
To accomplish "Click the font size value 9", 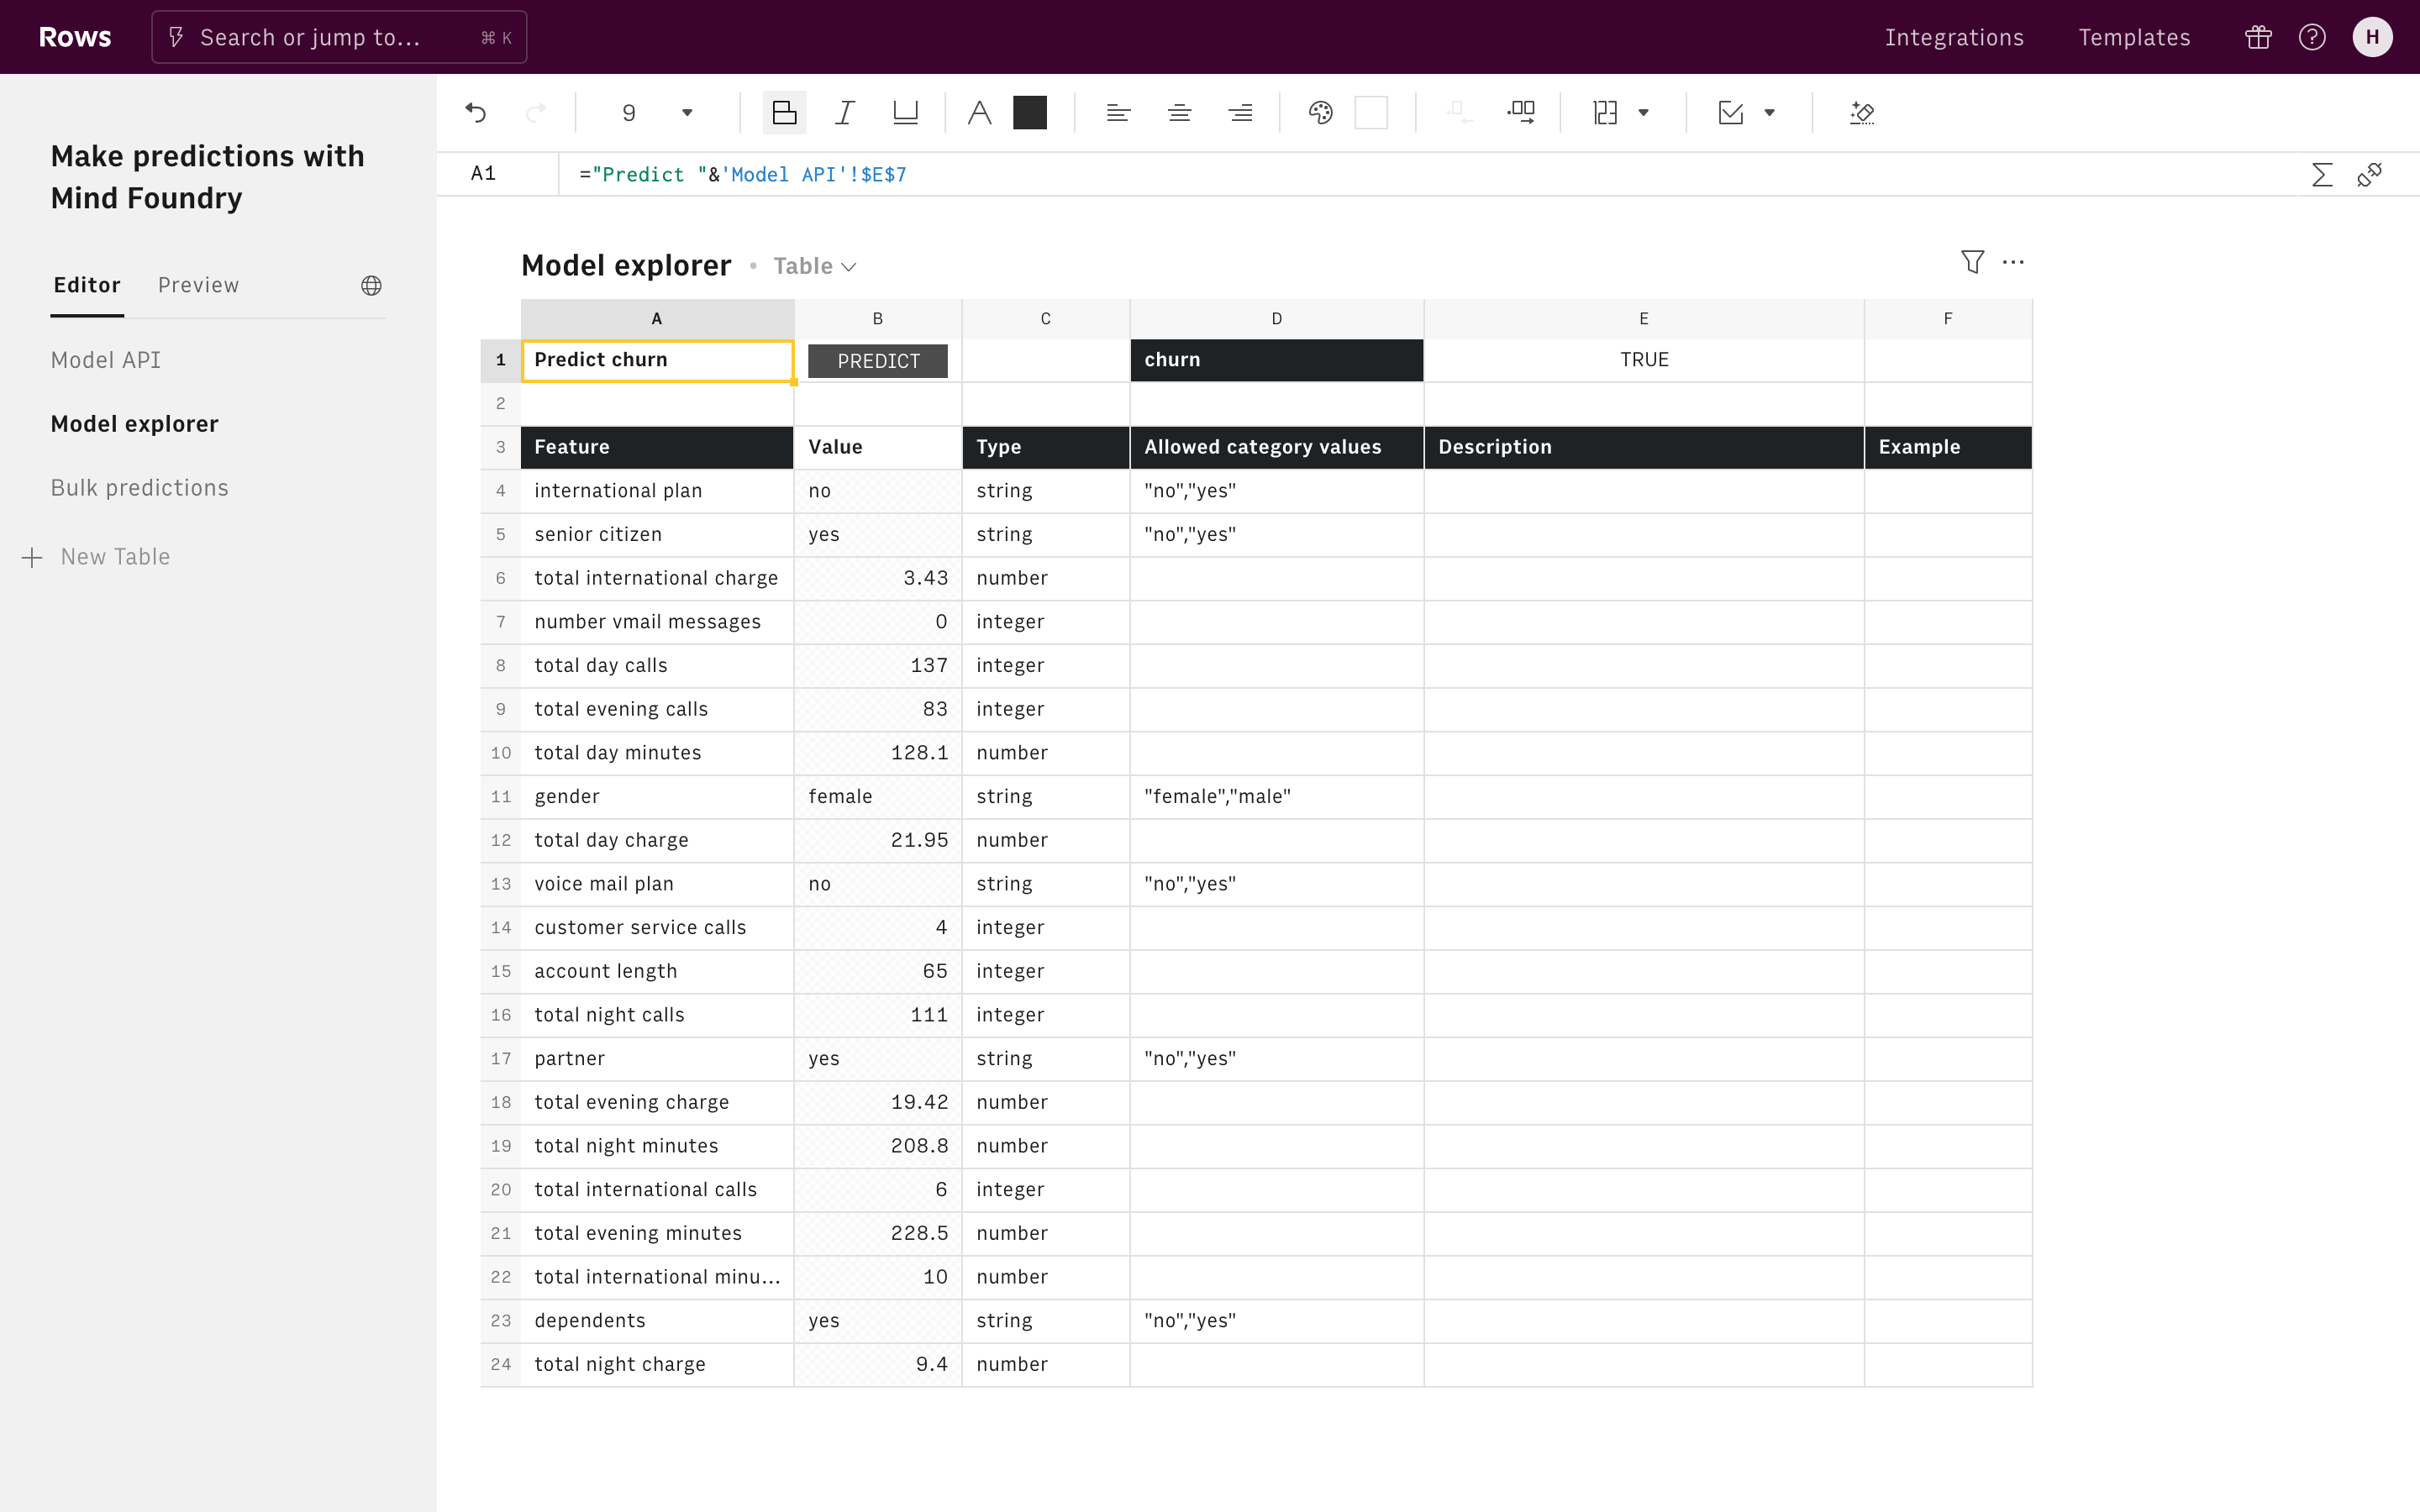I will (629, 113).
